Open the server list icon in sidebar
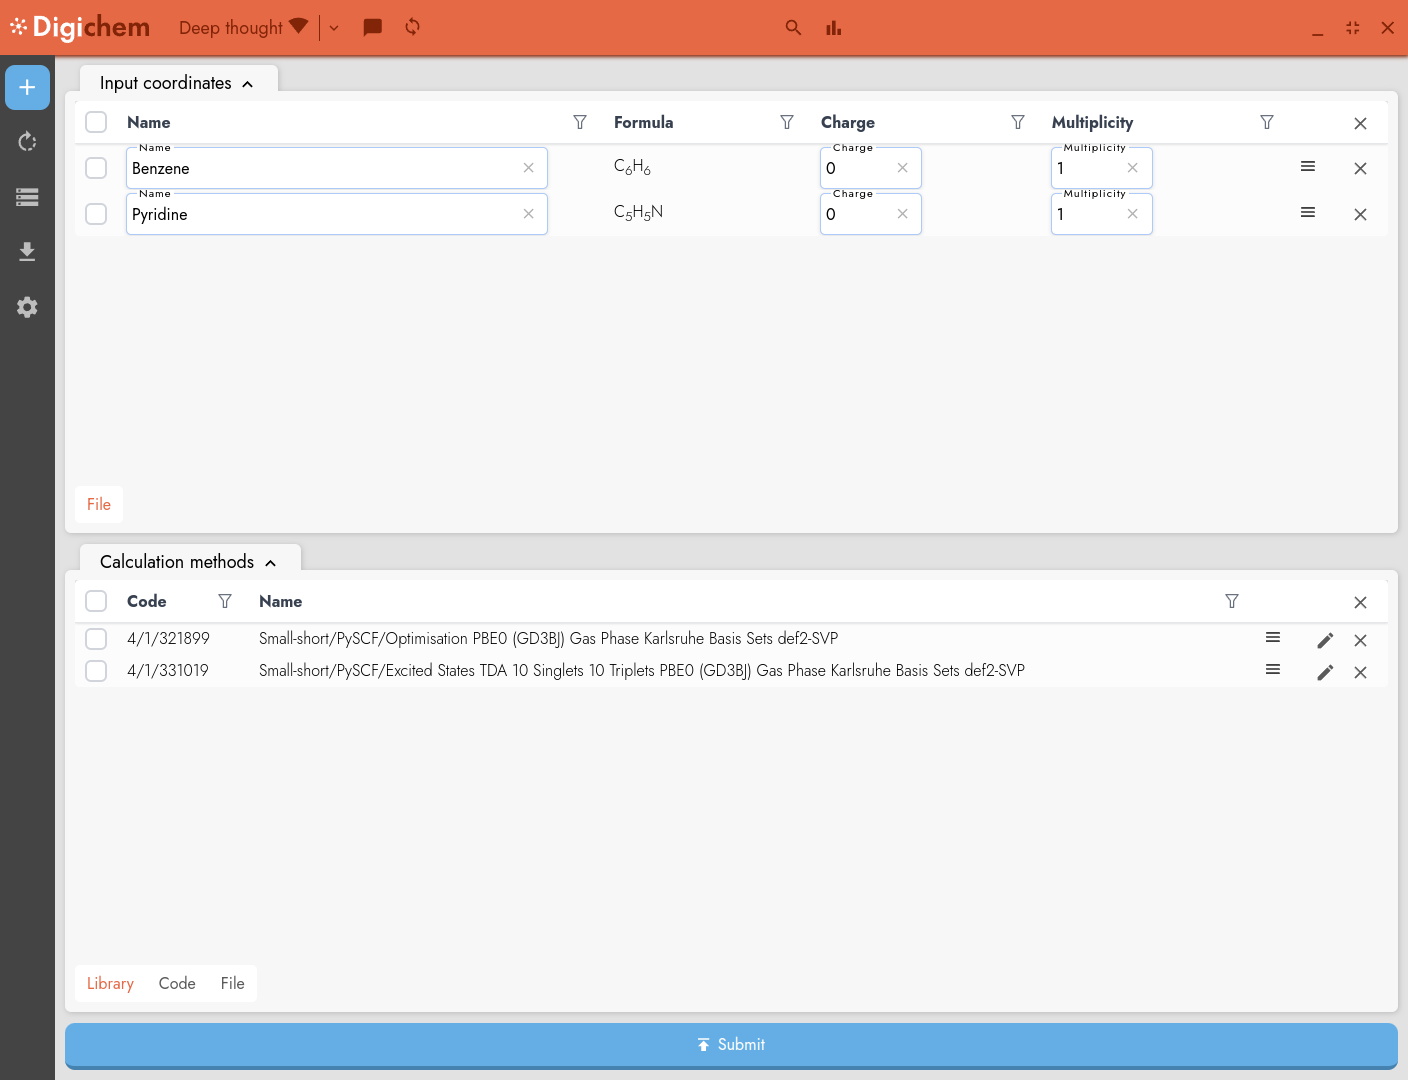The width and height of the screenshot is (1408, 1080). 27,197
